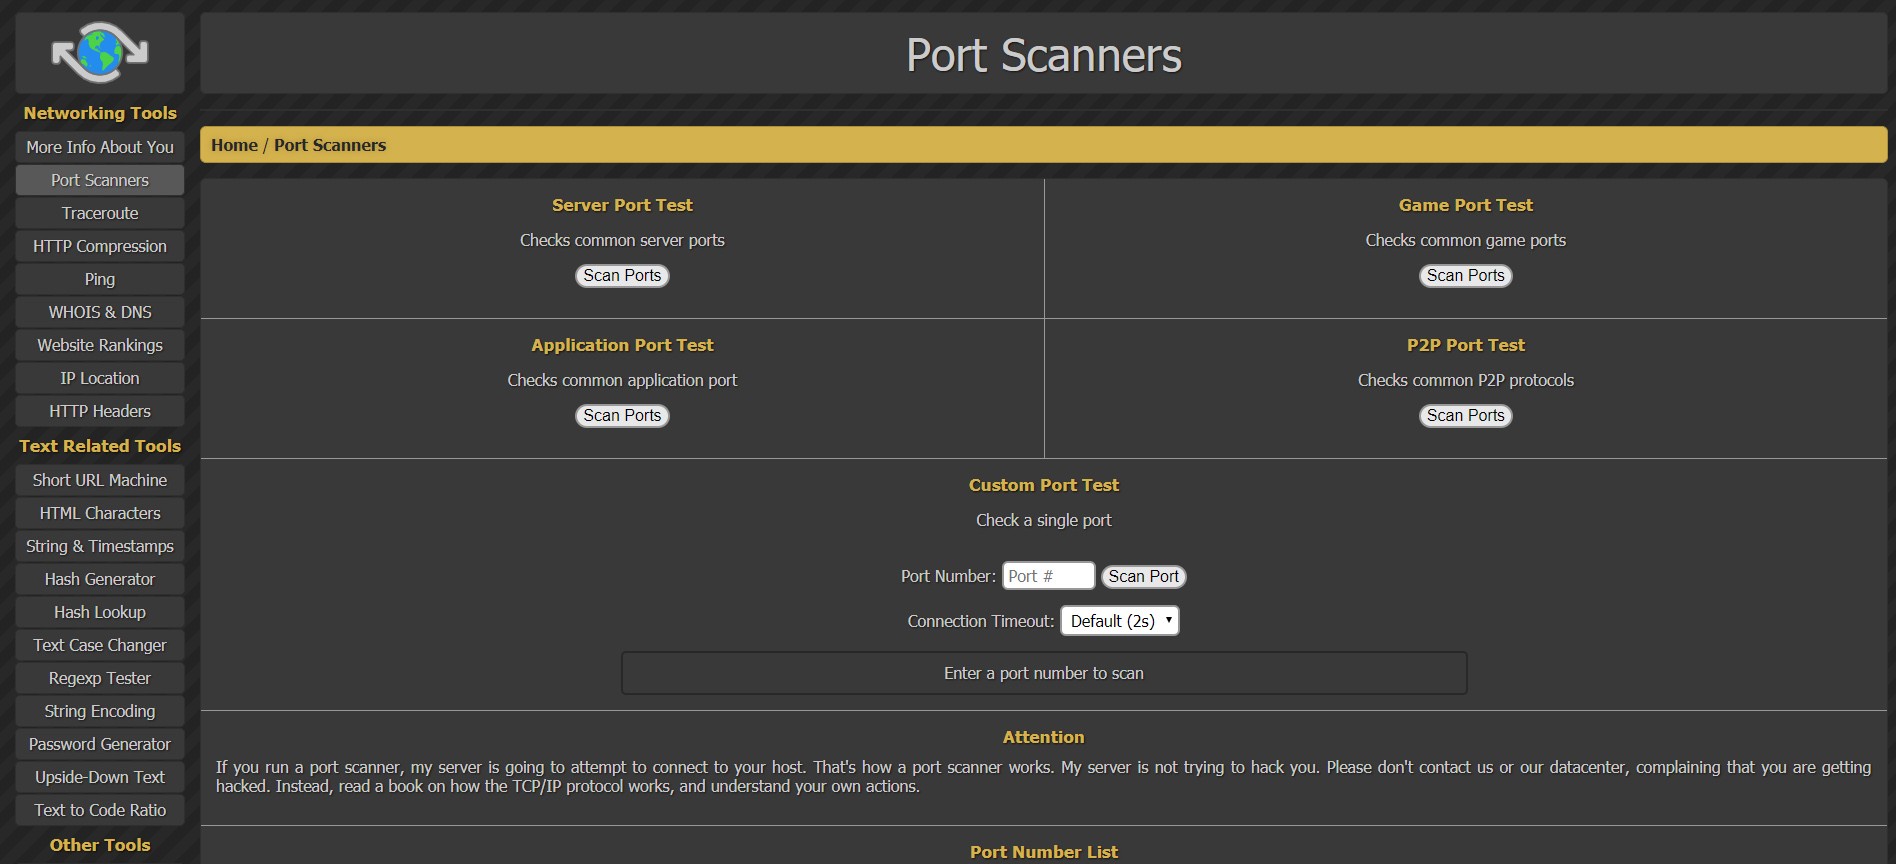Open HTTP Headers tool
This screenshot has height=864, width=1896.
(x=100, y=411)
